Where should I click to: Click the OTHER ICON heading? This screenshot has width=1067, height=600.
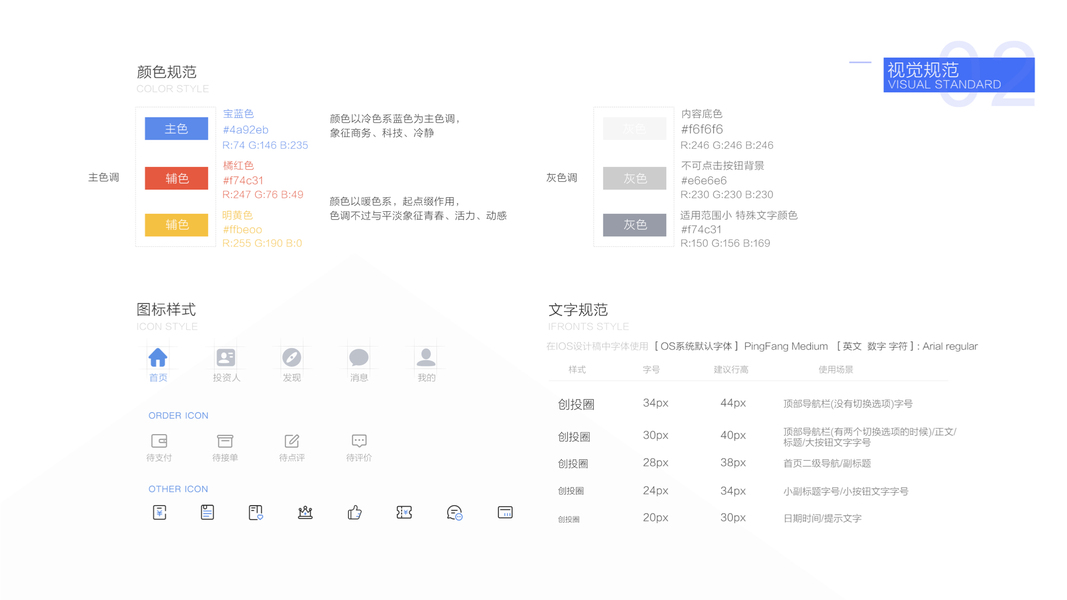point(178,489)
